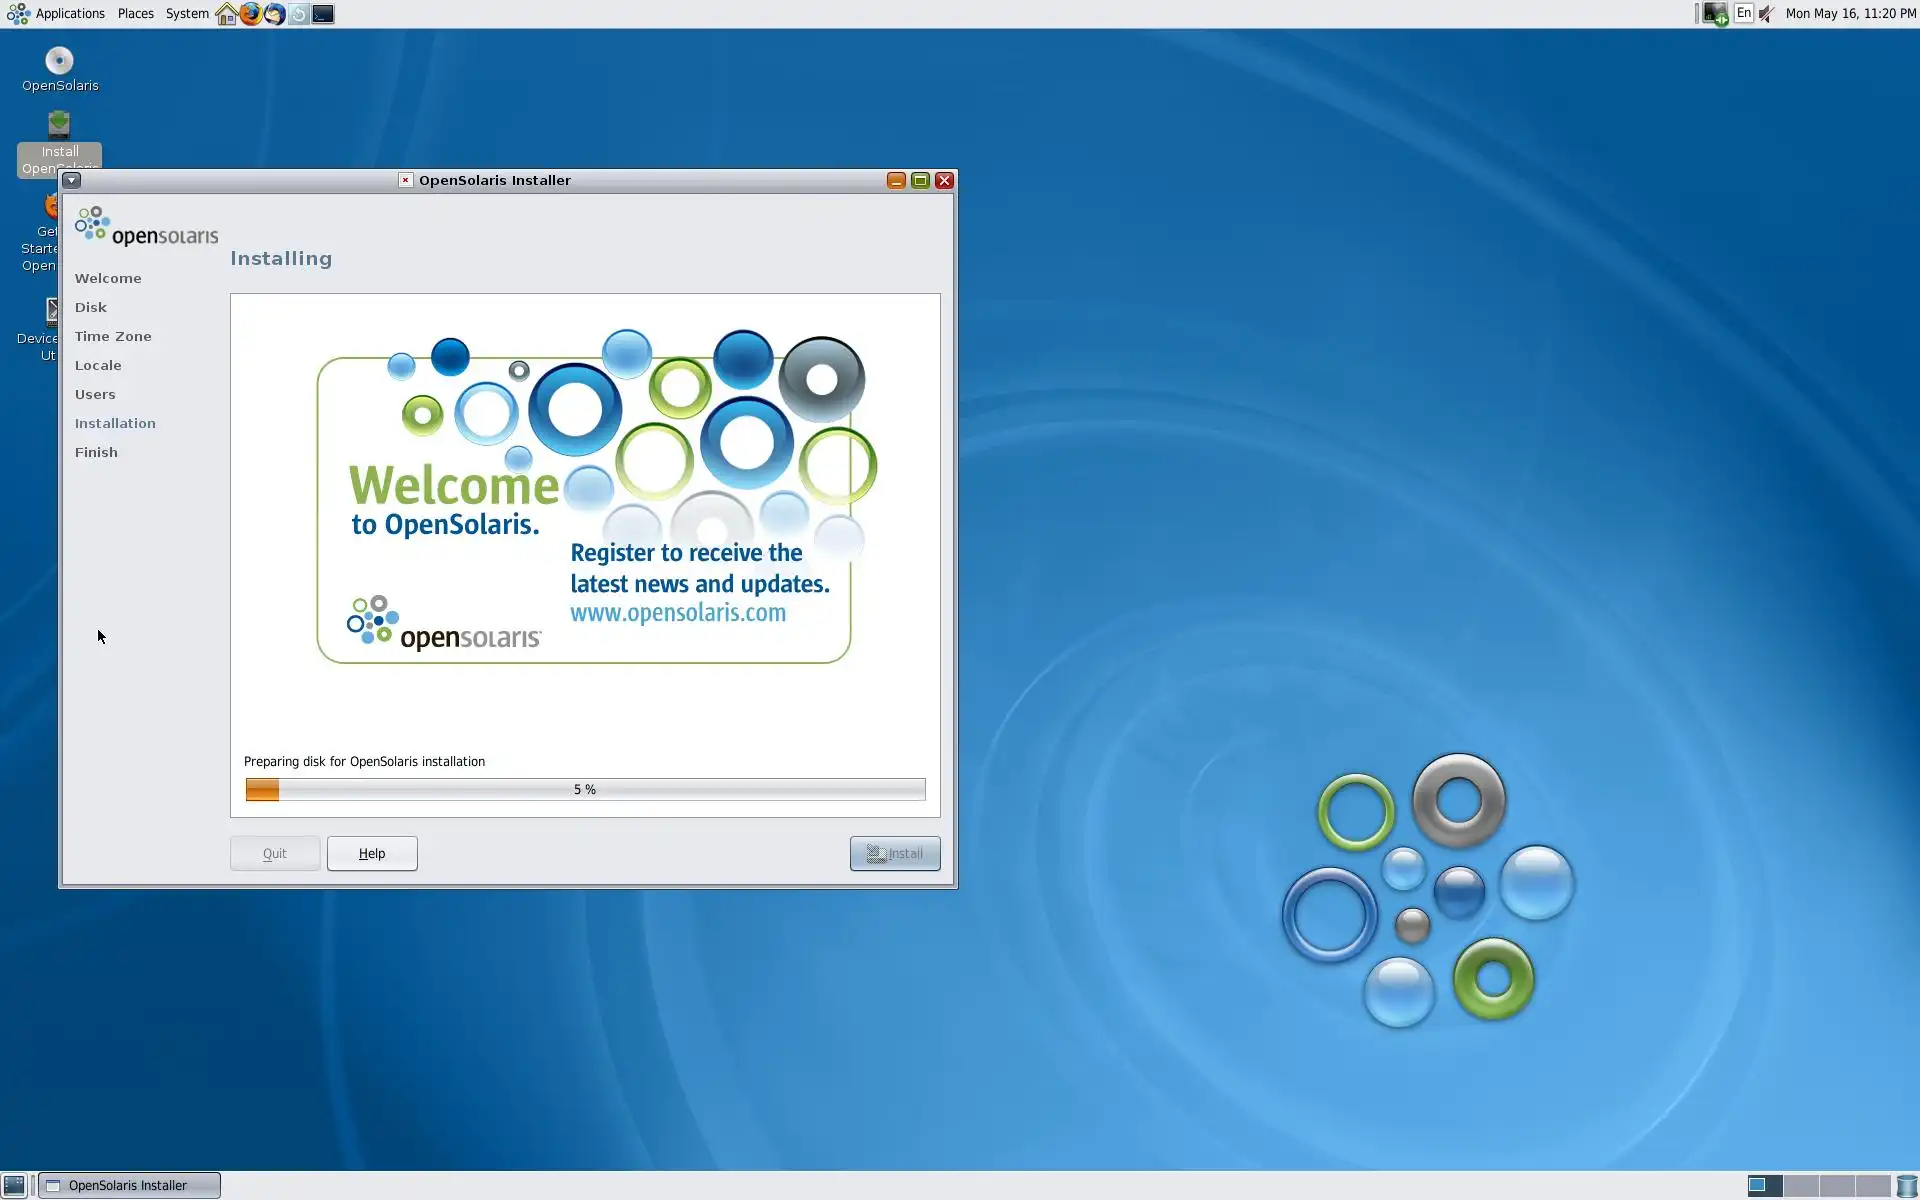Click the network connection status icon
This screenshot has width=1920, height=1200.
coord(1715,14)
